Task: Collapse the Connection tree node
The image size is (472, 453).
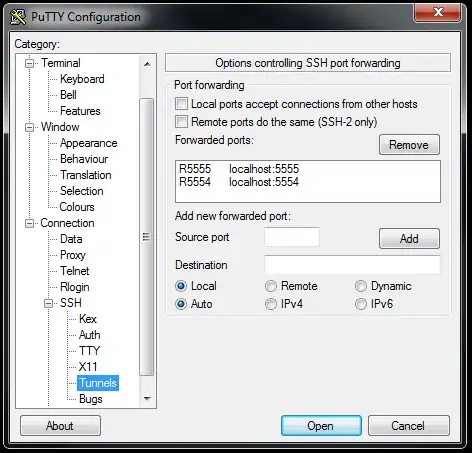Action: pos(30,223)
